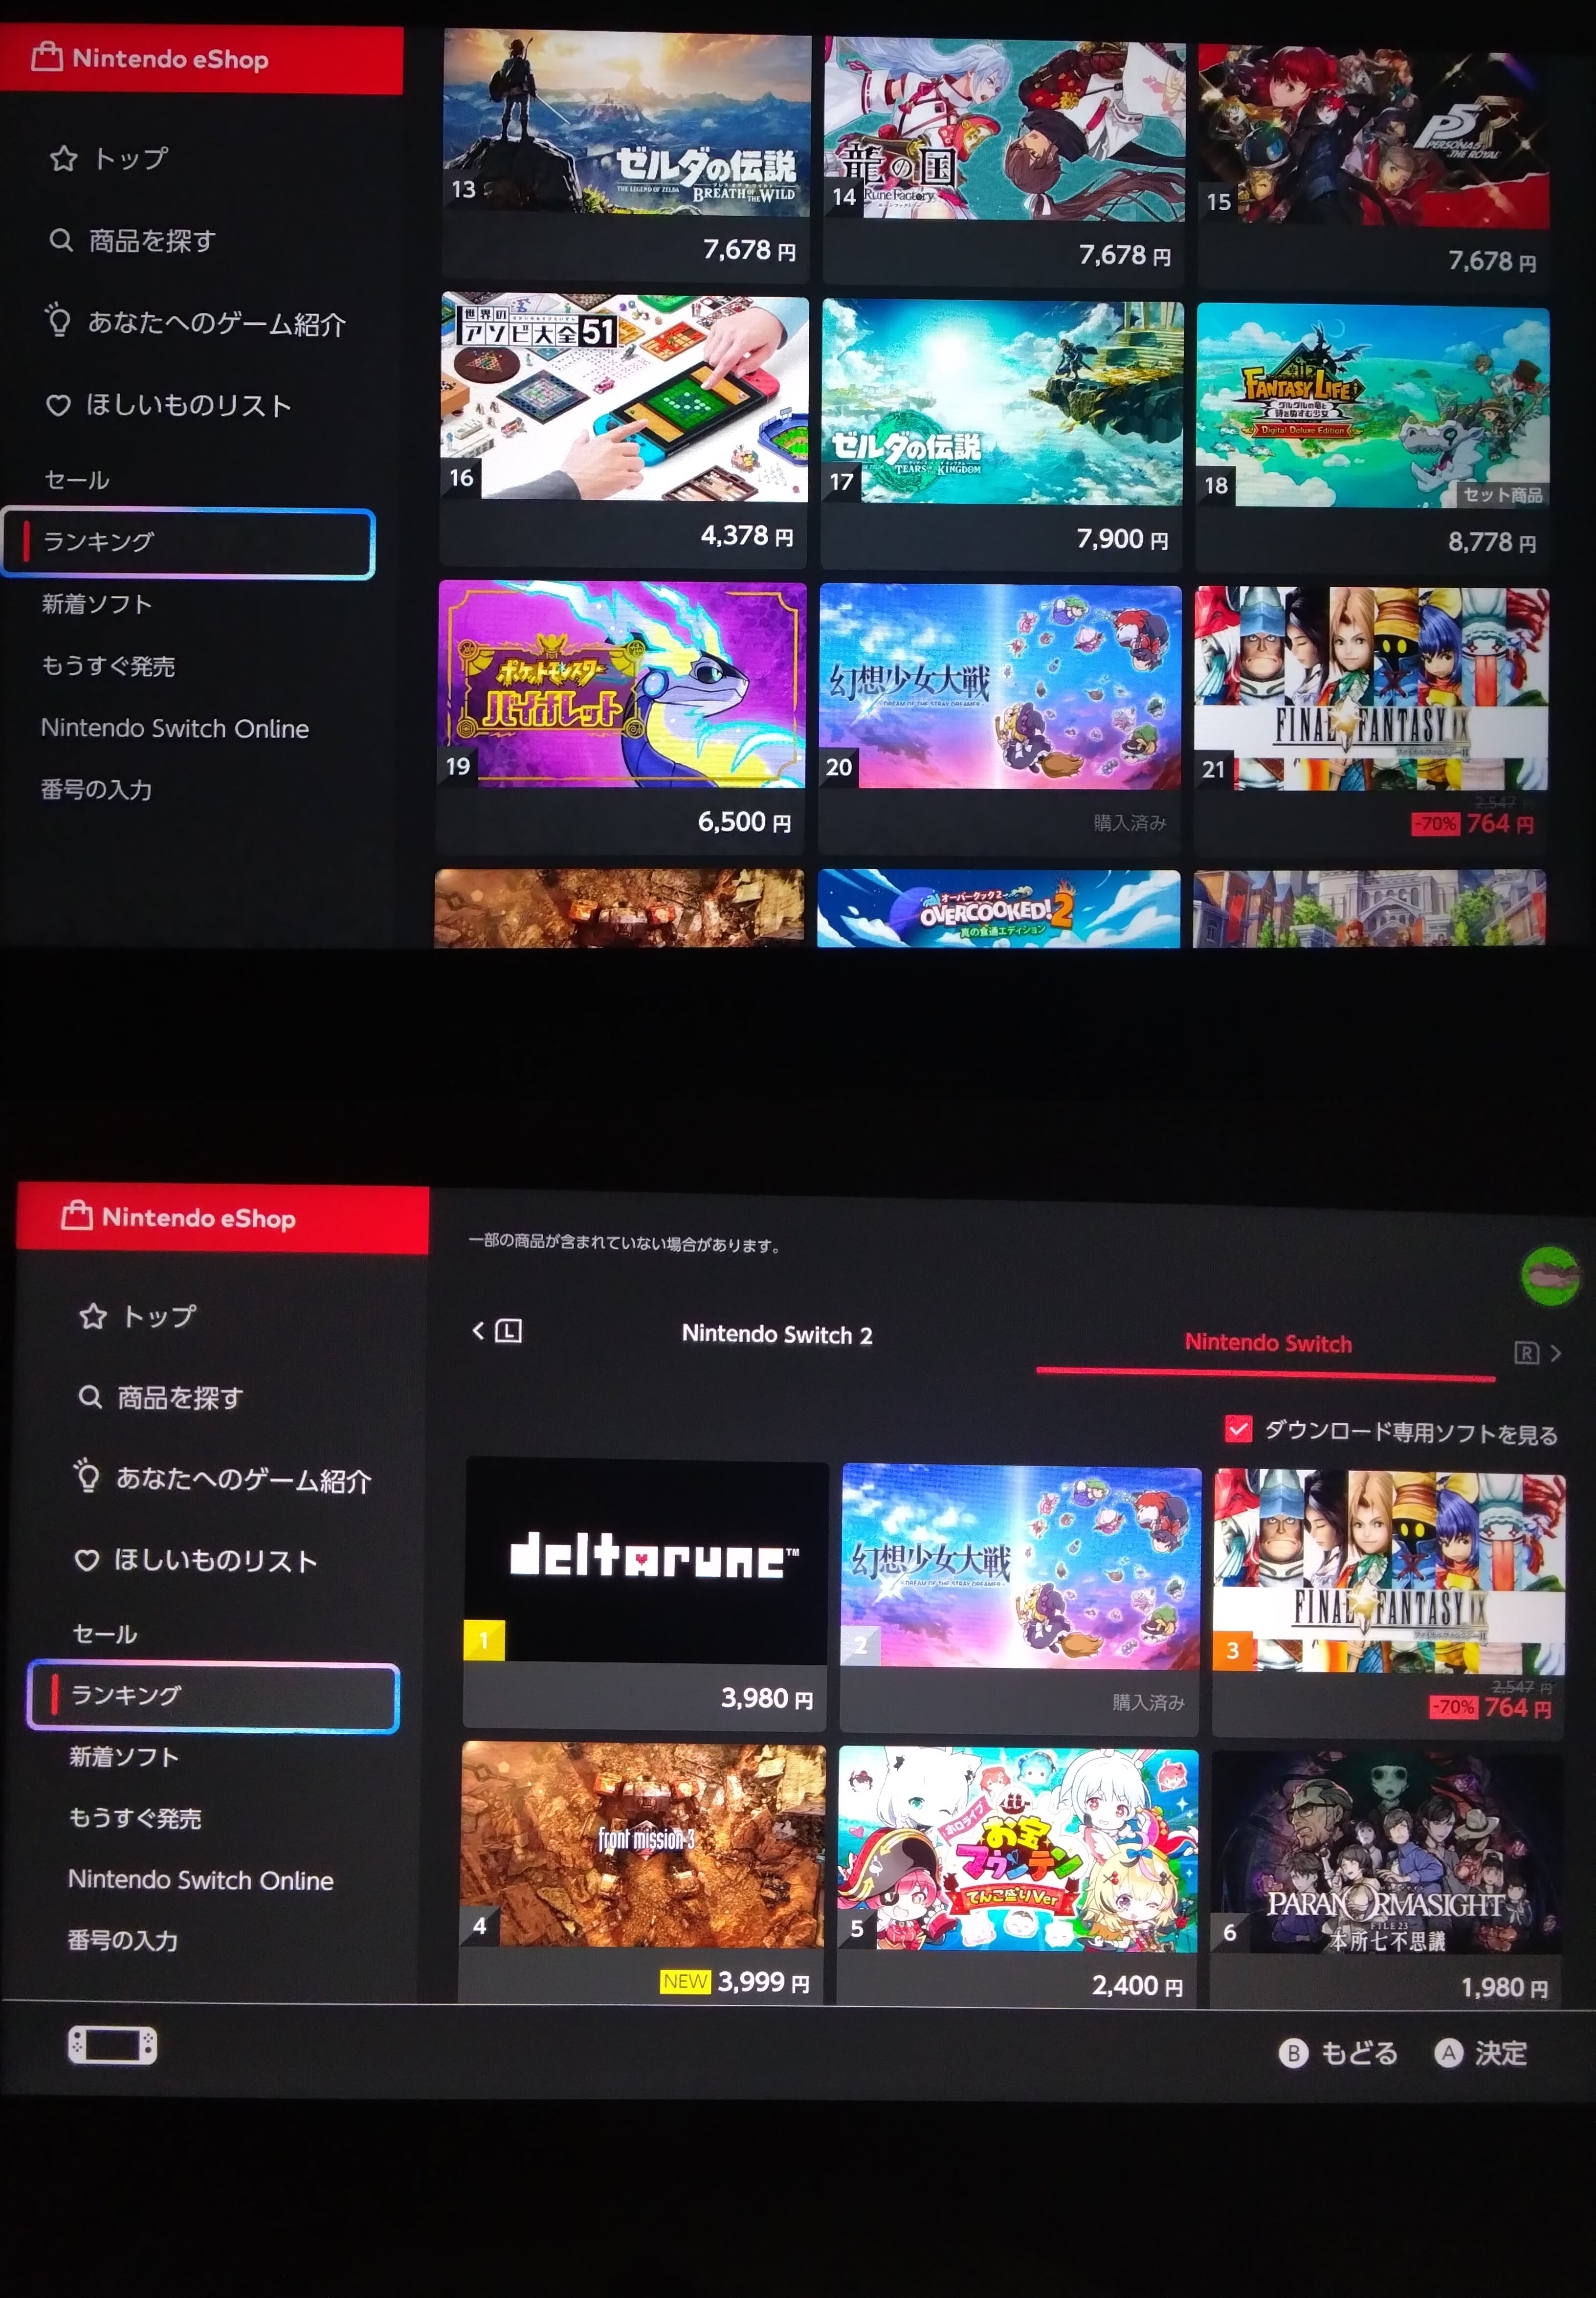Click the A 決定 confirm button
This screenshot has height=2298, width=1596.
[1481, 2053]
